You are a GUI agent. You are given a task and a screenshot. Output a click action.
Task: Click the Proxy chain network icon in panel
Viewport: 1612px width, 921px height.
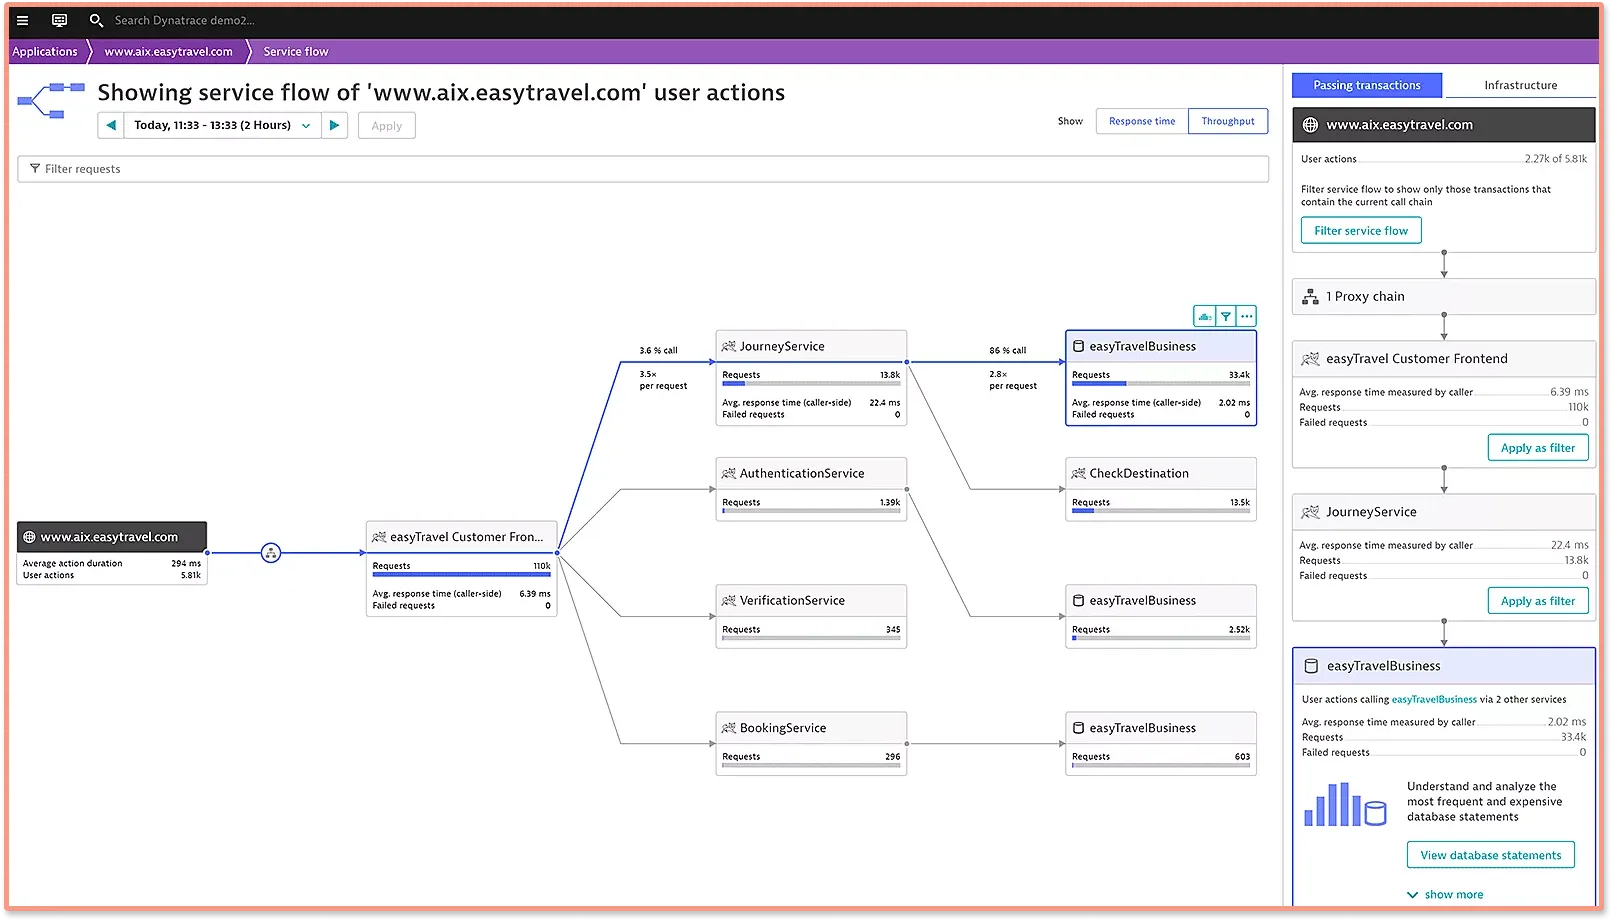coord(1310,297)
